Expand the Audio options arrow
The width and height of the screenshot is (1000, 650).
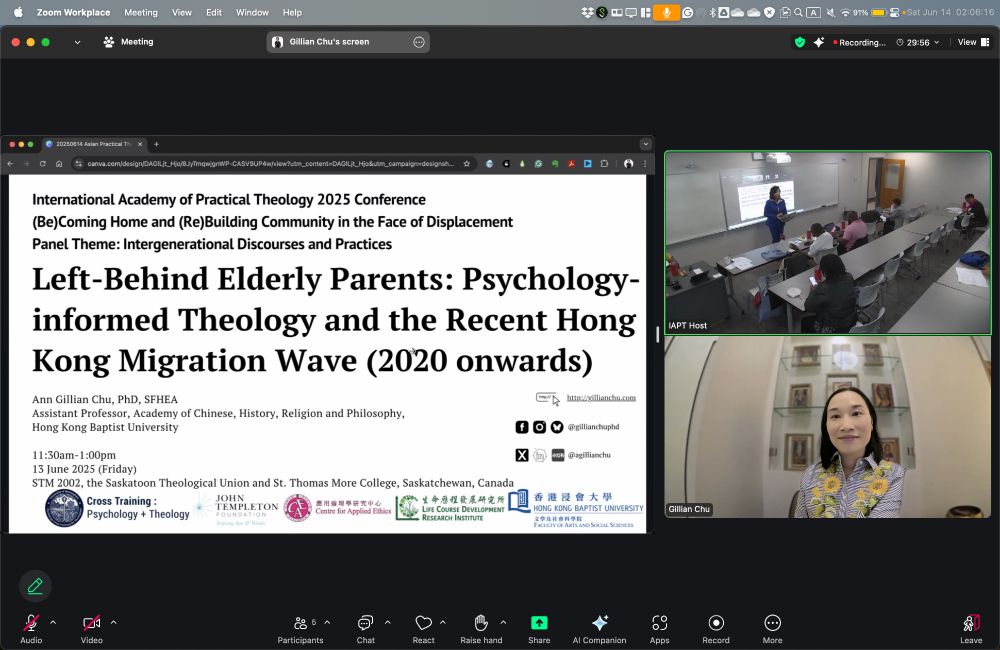[53, 622]
